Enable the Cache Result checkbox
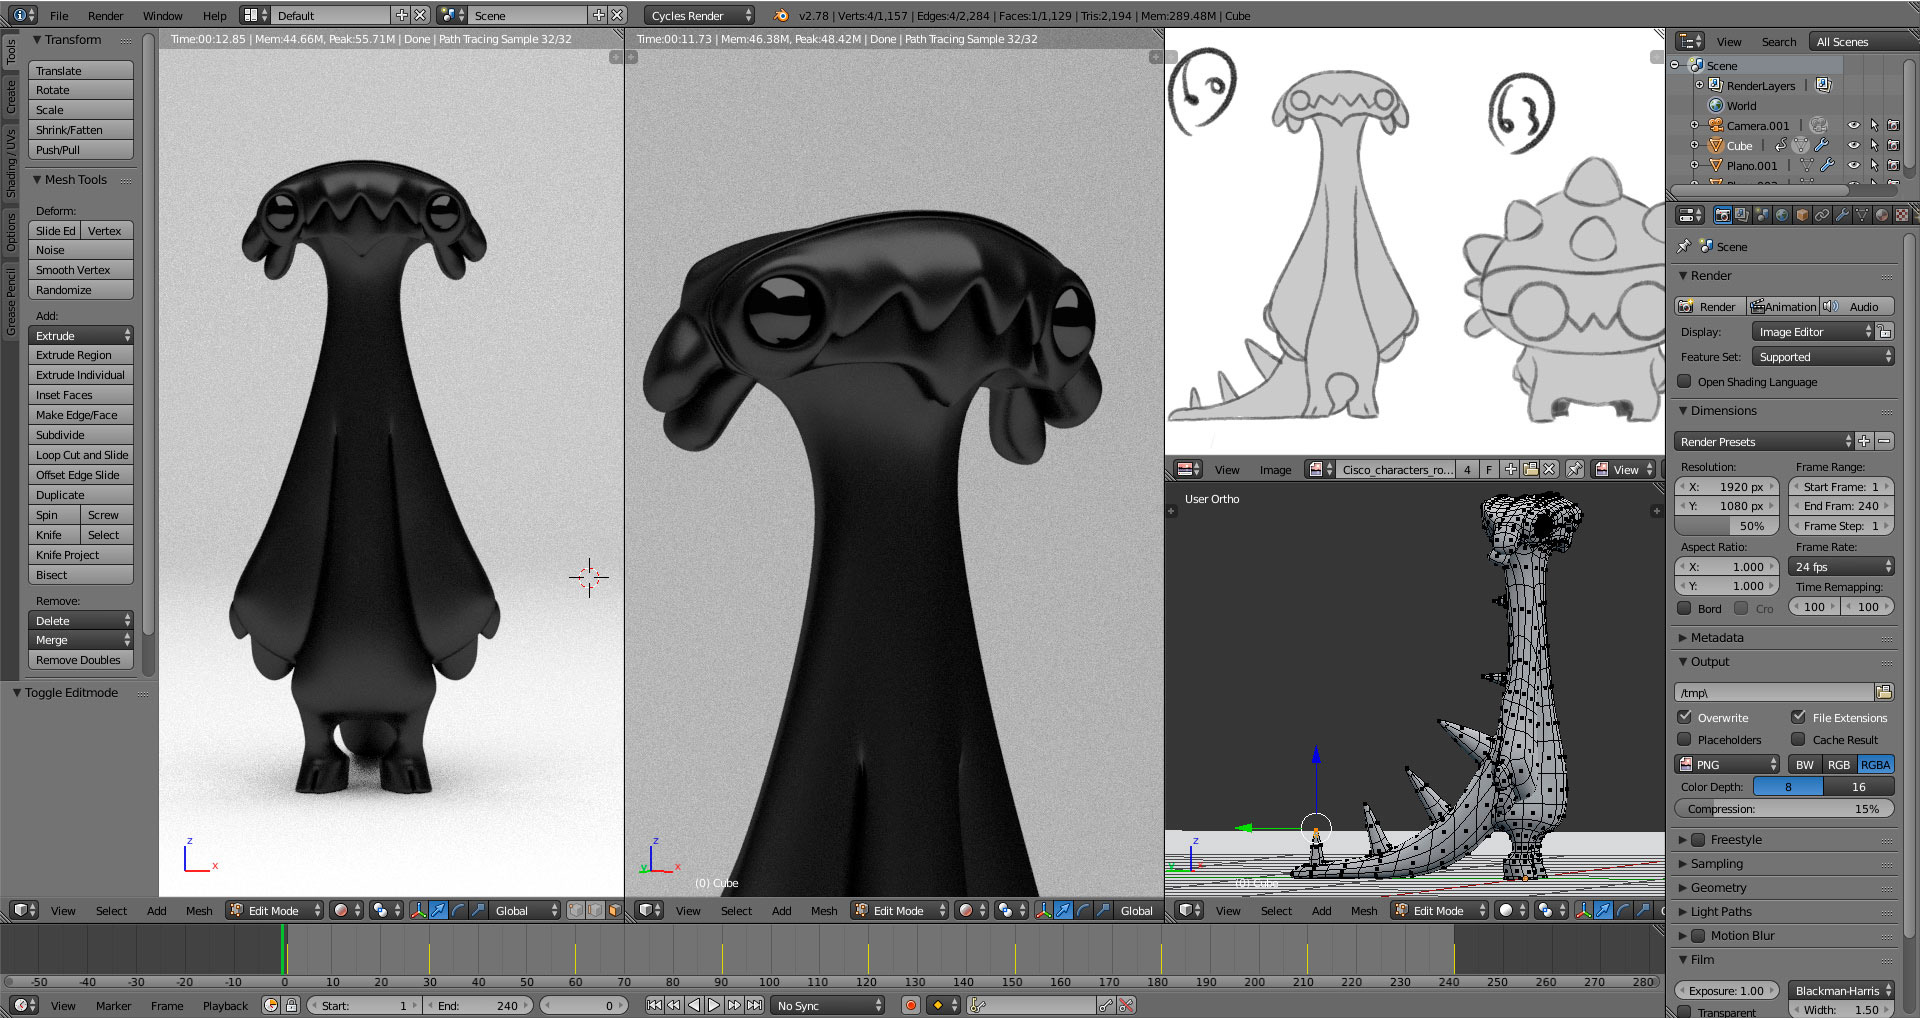The width and height of the screenshot is (1920, 1020). pos(1798,739)
